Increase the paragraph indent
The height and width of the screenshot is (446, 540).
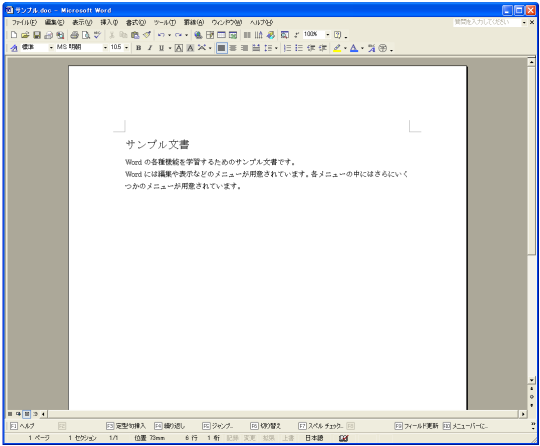tap(323, 48)
